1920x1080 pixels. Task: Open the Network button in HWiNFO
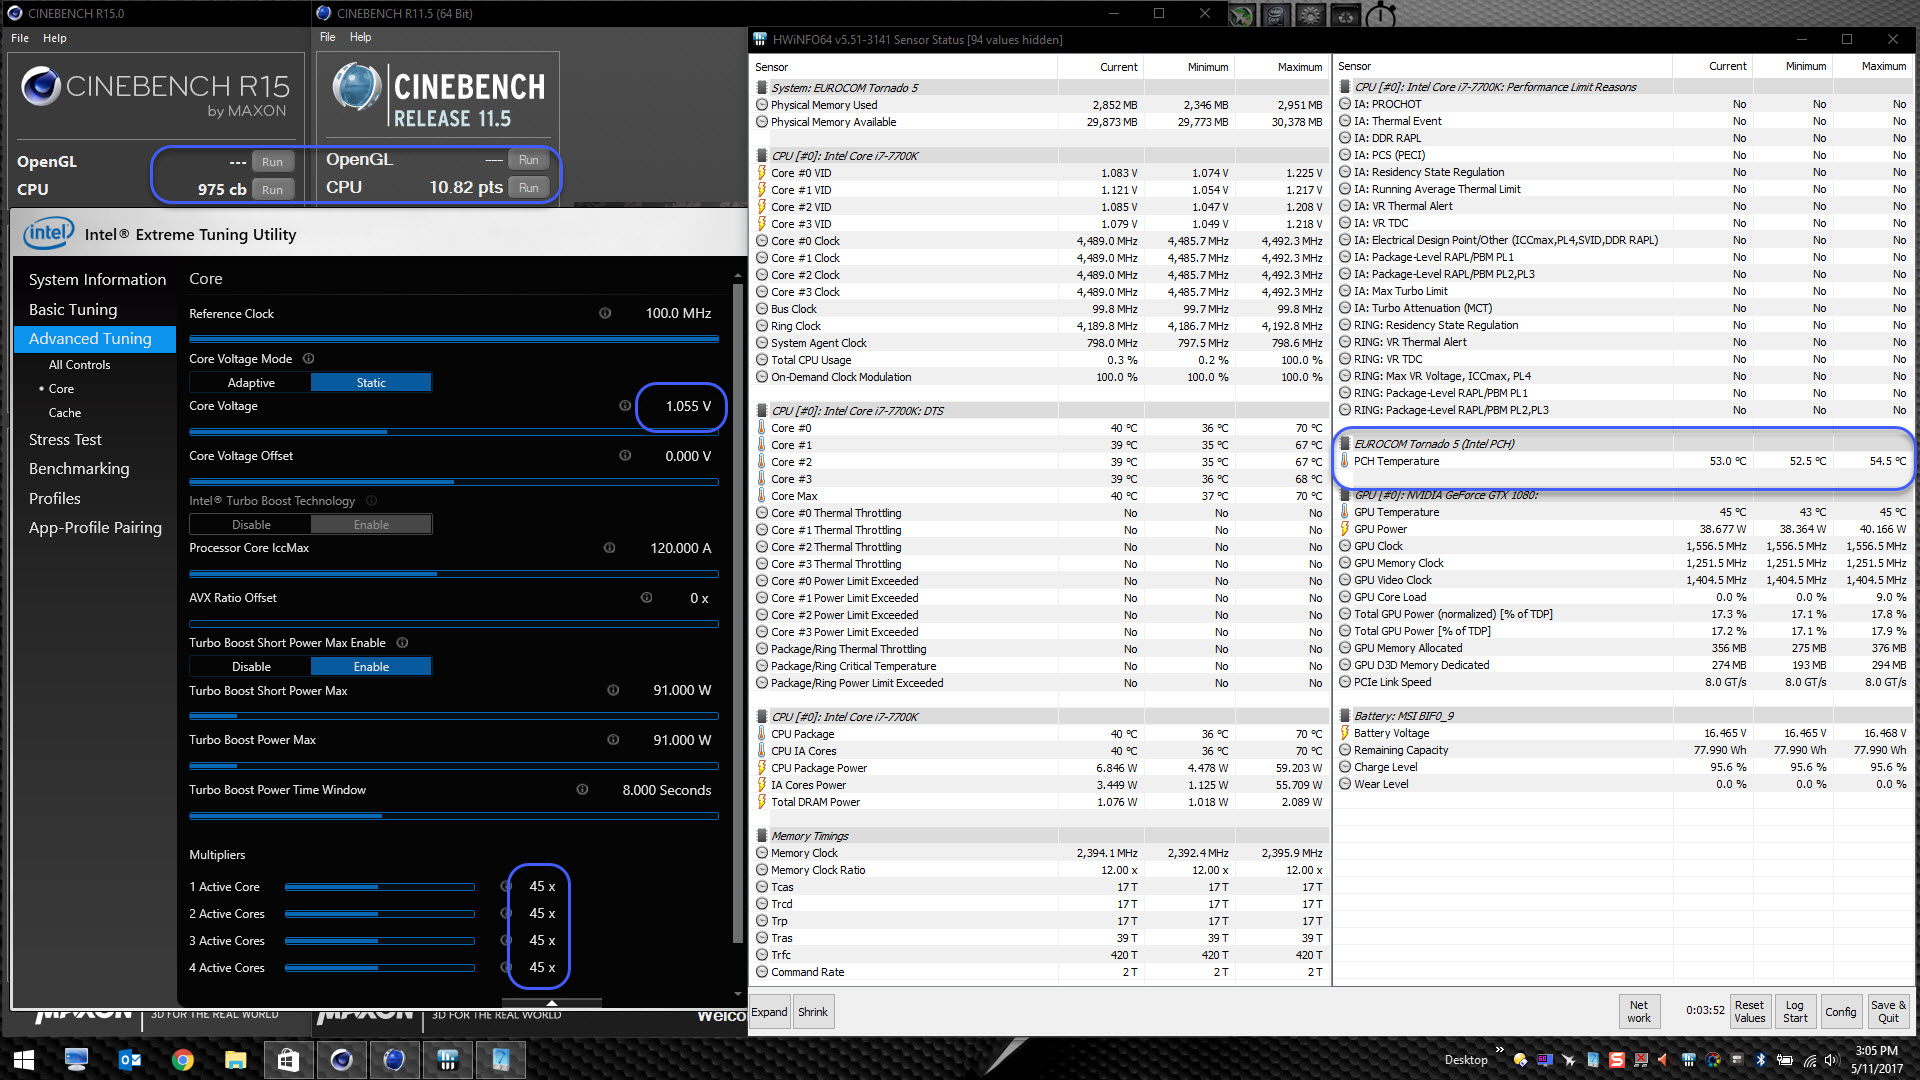coord(1638,1011)
